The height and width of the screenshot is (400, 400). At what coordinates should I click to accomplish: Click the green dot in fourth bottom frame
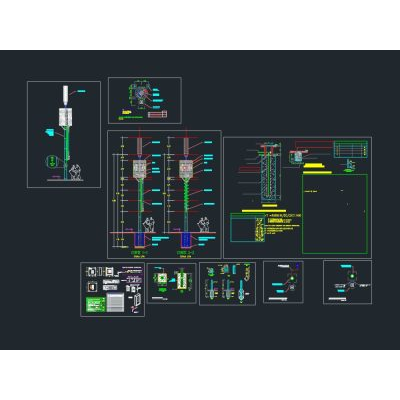[292, 278]
